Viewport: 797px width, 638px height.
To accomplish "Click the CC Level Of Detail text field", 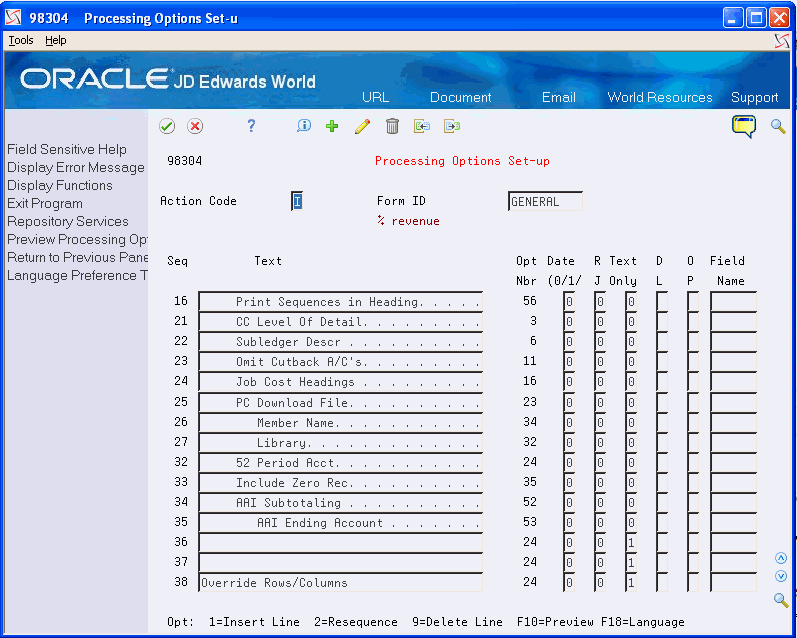I will [x=341, y=321].
